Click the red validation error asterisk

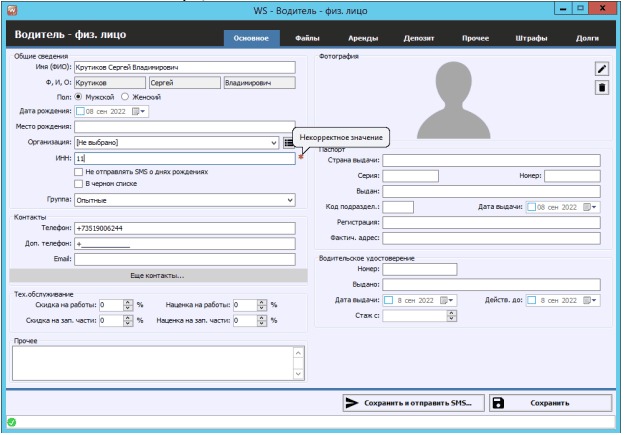coord(301,158)
